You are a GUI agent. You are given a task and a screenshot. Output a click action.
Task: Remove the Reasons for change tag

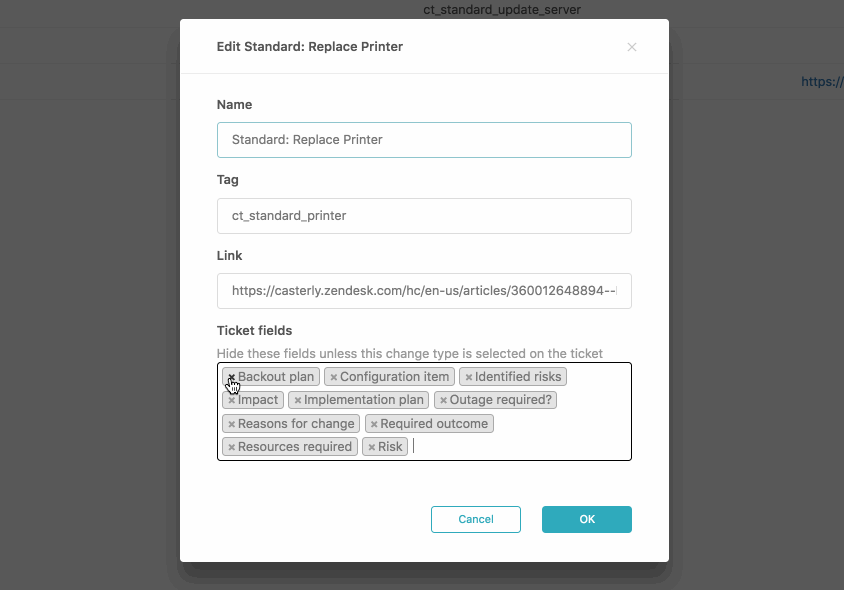(x=231, y=424)
